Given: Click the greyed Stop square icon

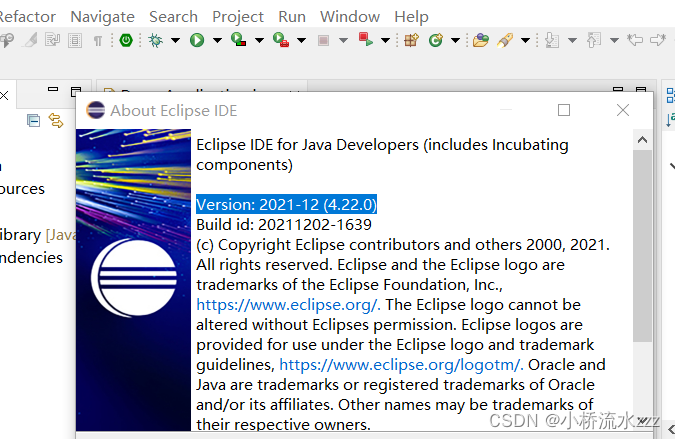Looking at the screenshot, I should (323, 40).
